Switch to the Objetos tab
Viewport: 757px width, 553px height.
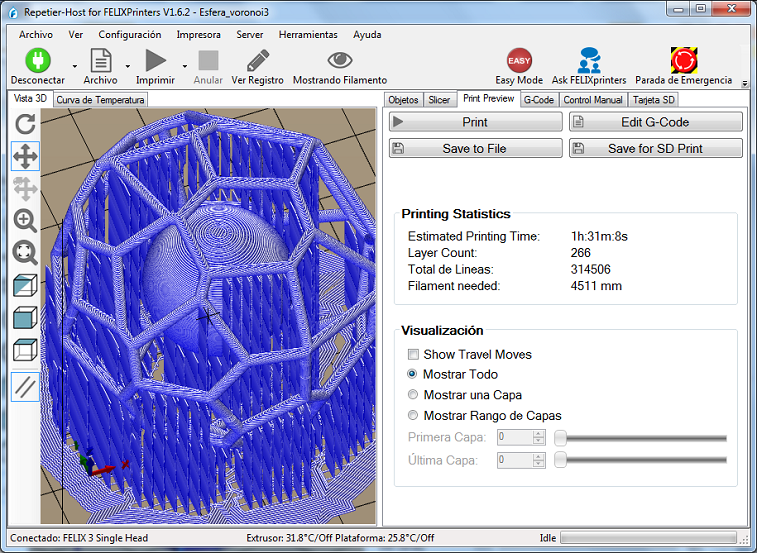coord(403,100)
